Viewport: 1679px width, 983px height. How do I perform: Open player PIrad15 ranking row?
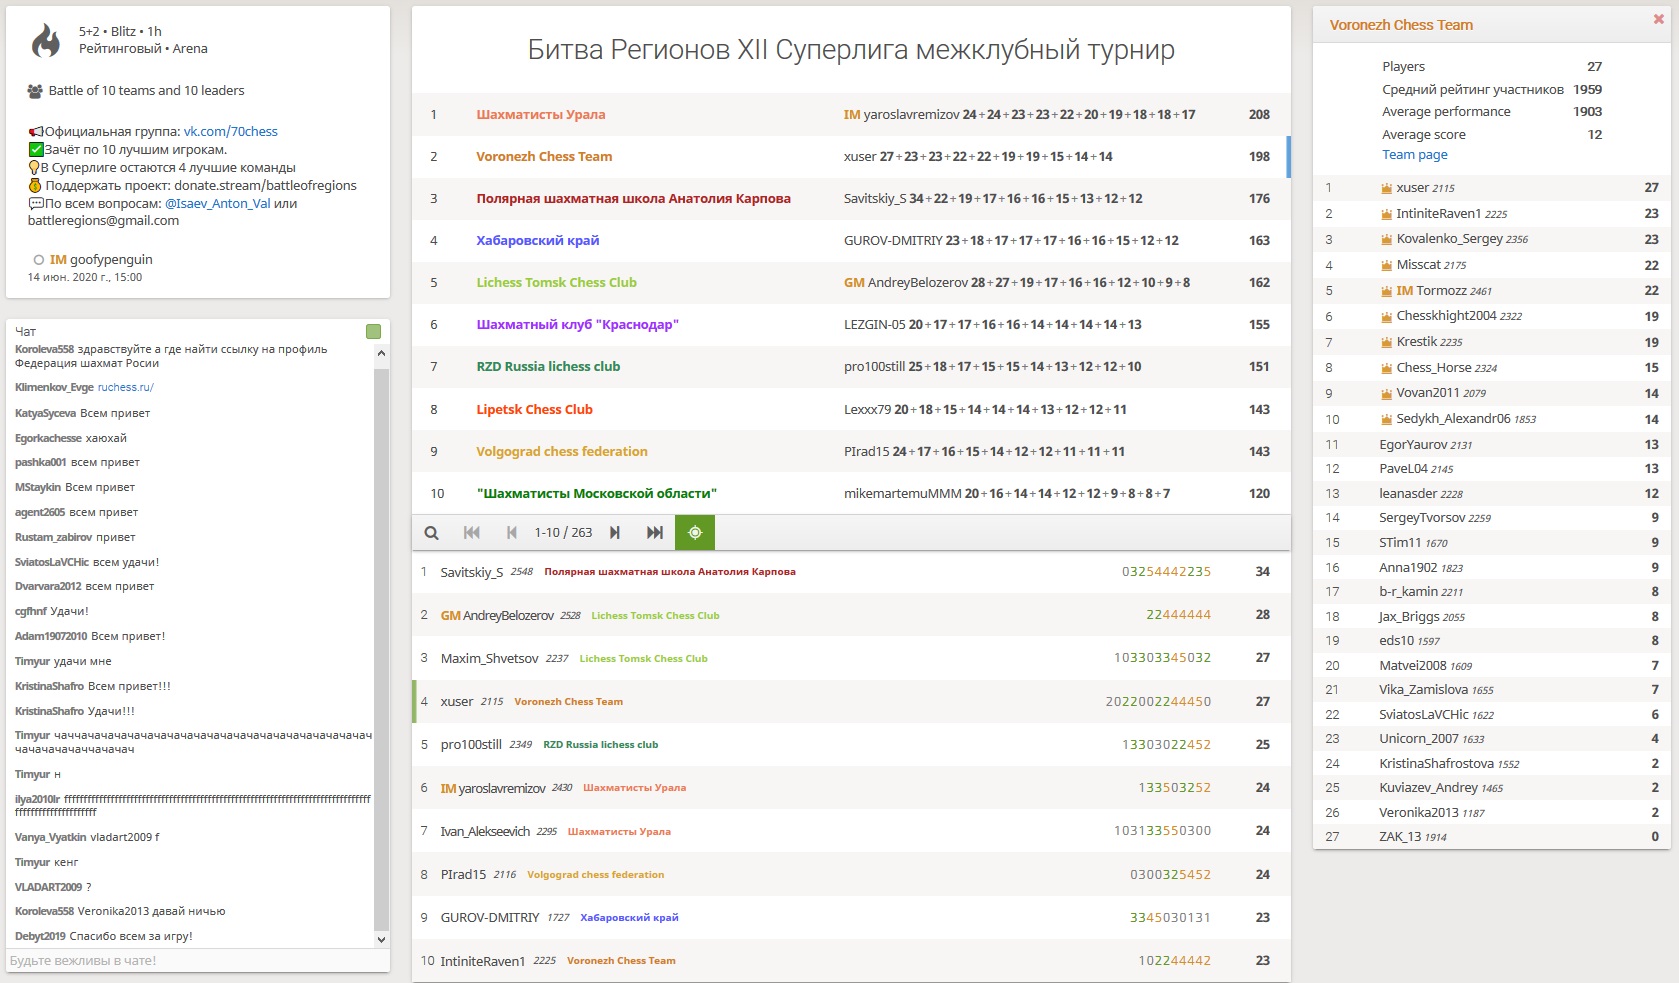pos(851,875)
